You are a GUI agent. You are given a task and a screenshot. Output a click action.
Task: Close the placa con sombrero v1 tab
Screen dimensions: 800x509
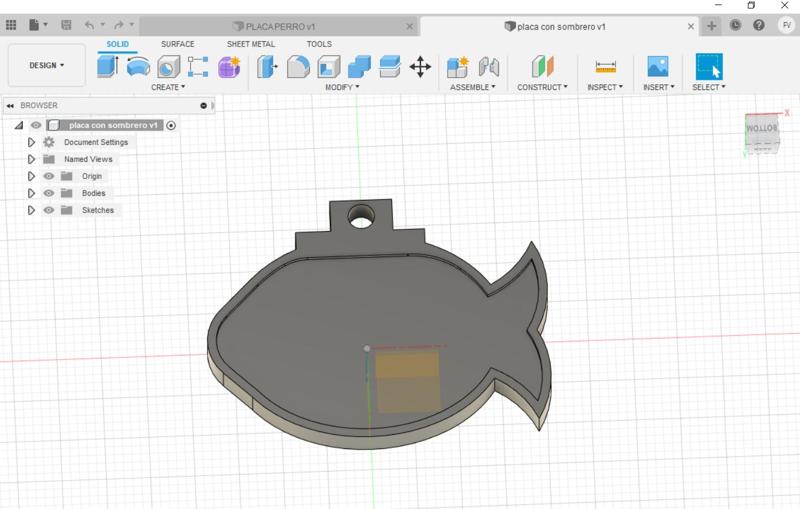click(691, 27)
